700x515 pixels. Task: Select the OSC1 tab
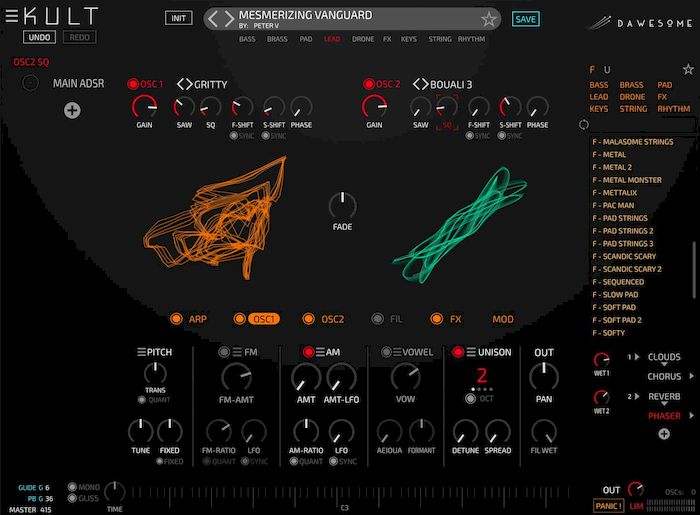[263, 319]
